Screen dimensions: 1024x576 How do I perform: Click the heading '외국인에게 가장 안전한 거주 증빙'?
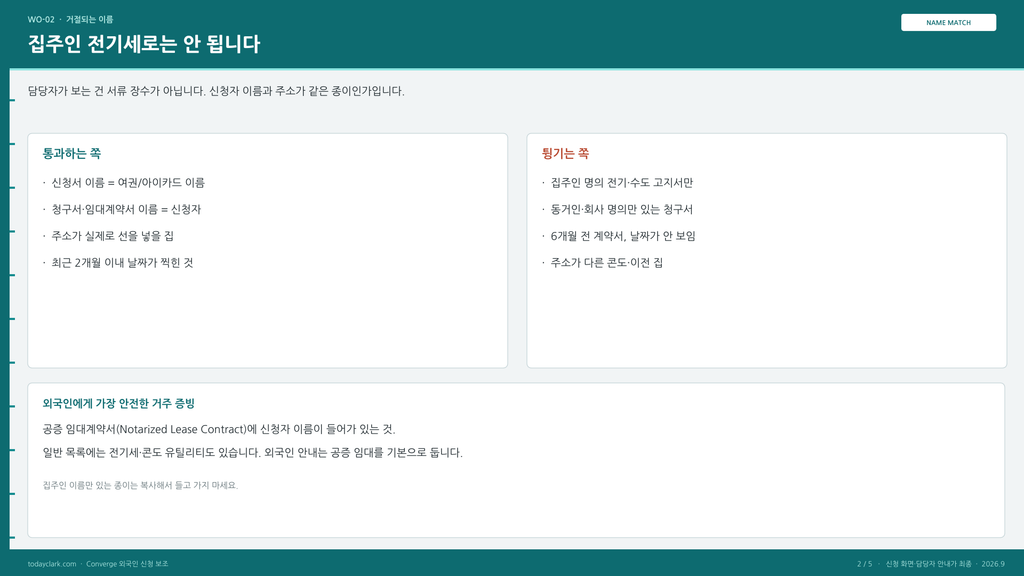[119, 404]
